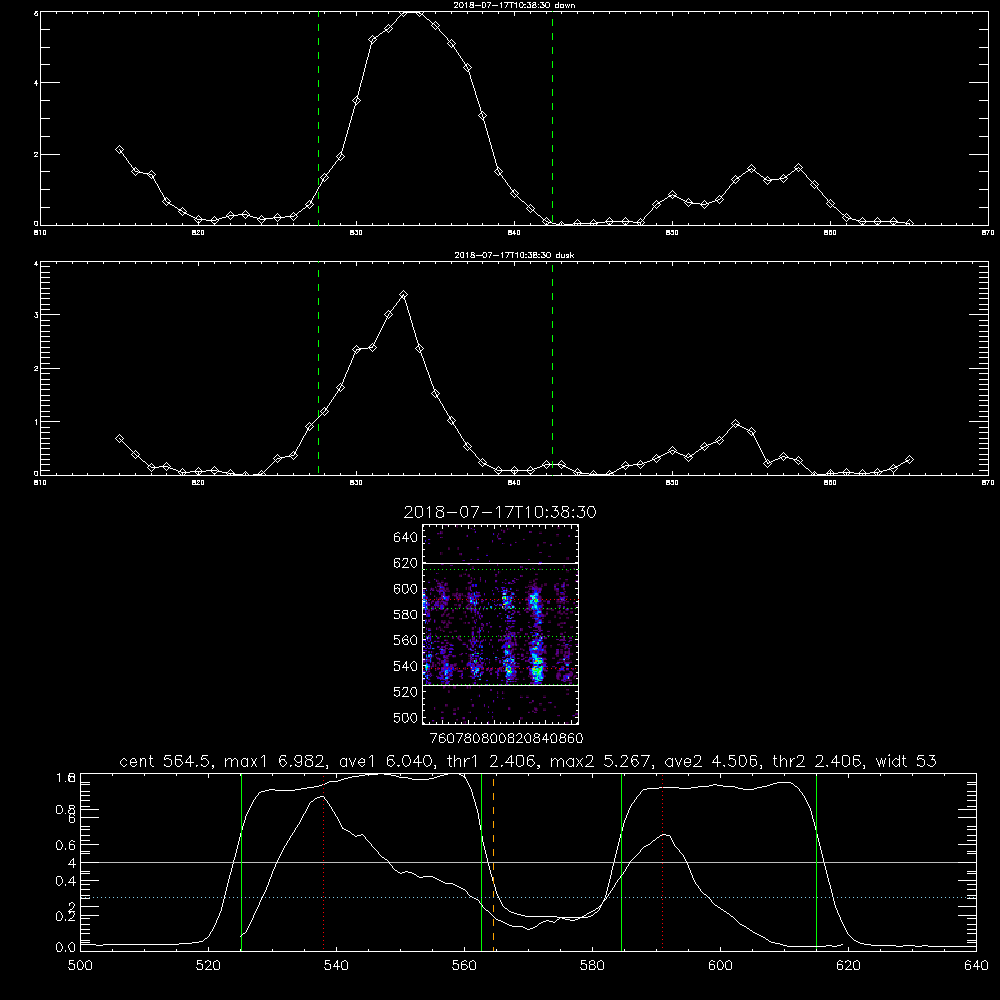Click the red dotted peak line near 591

point(663,862)
